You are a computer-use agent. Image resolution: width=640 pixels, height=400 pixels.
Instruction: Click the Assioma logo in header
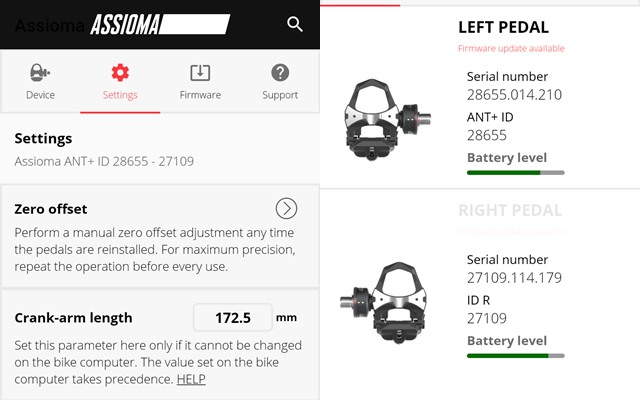click(x=160, y=24)
